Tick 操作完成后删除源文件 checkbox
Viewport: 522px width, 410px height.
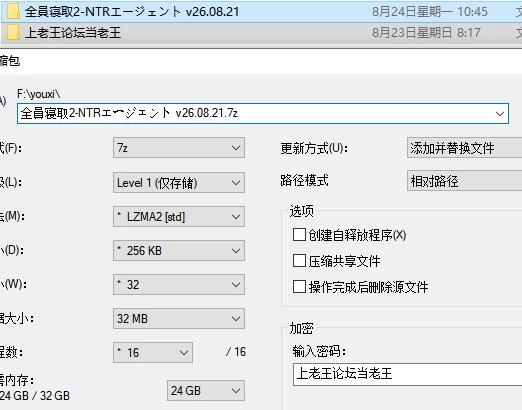coord(299,286)
